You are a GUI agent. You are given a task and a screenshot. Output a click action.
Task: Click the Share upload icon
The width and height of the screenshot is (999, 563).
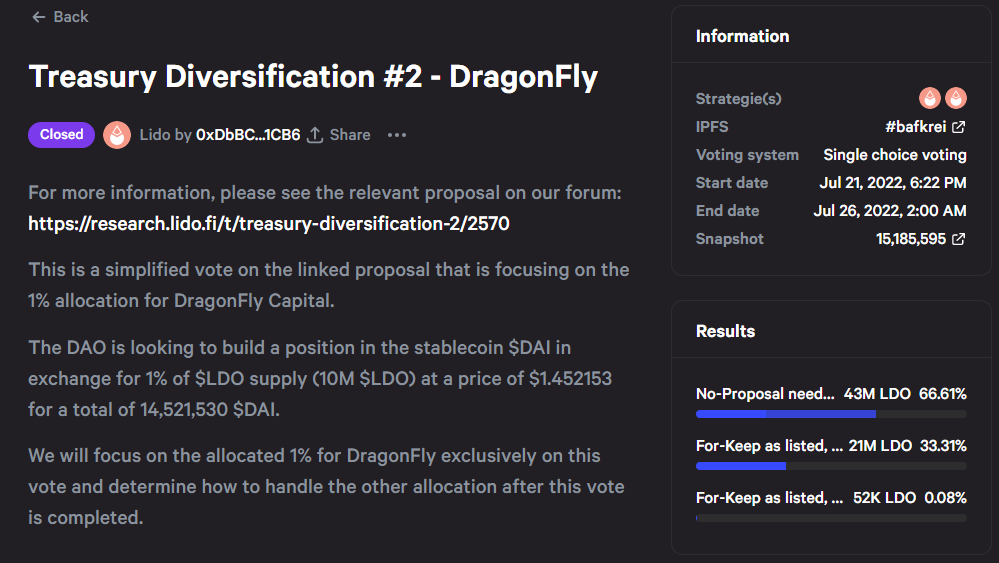click(315, 135)
